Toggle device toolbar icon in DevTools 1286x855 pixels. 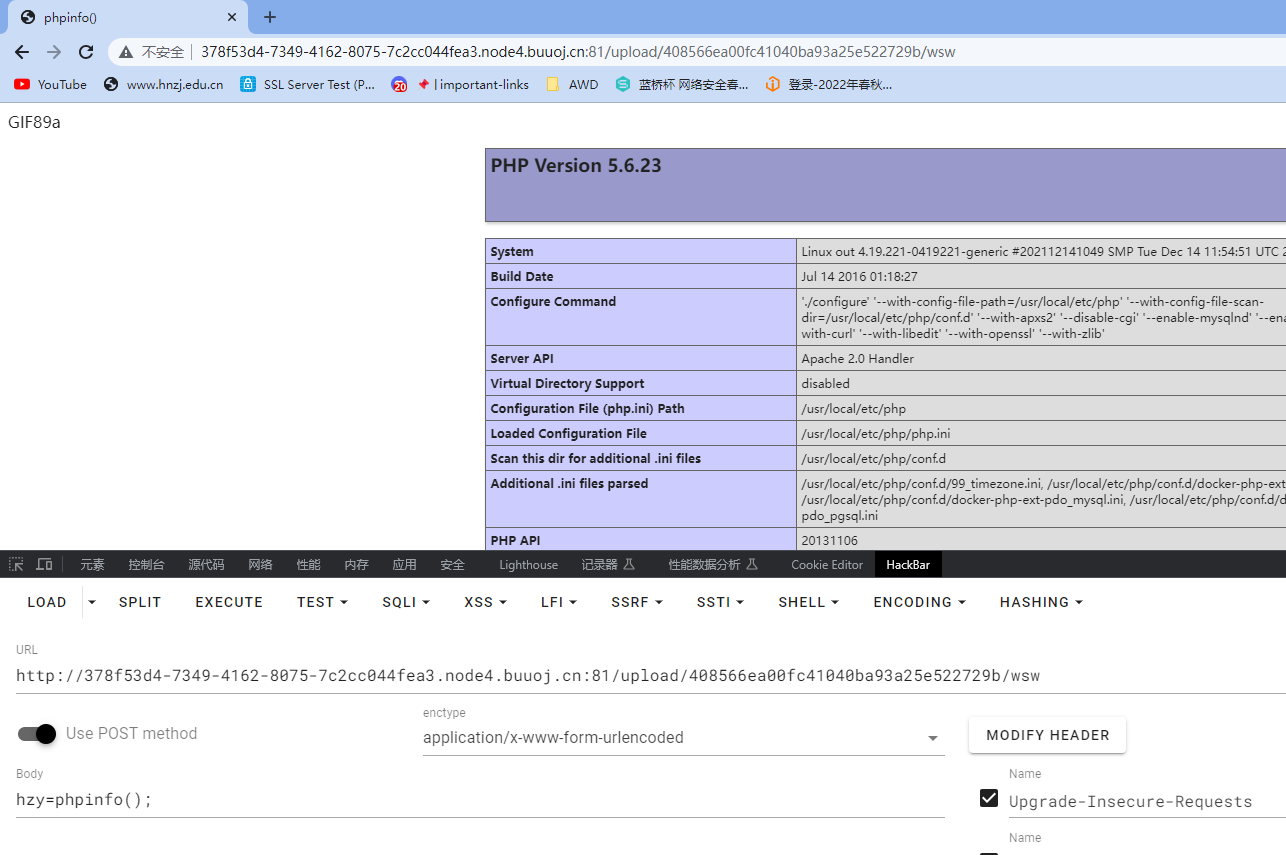pos(44,565)
